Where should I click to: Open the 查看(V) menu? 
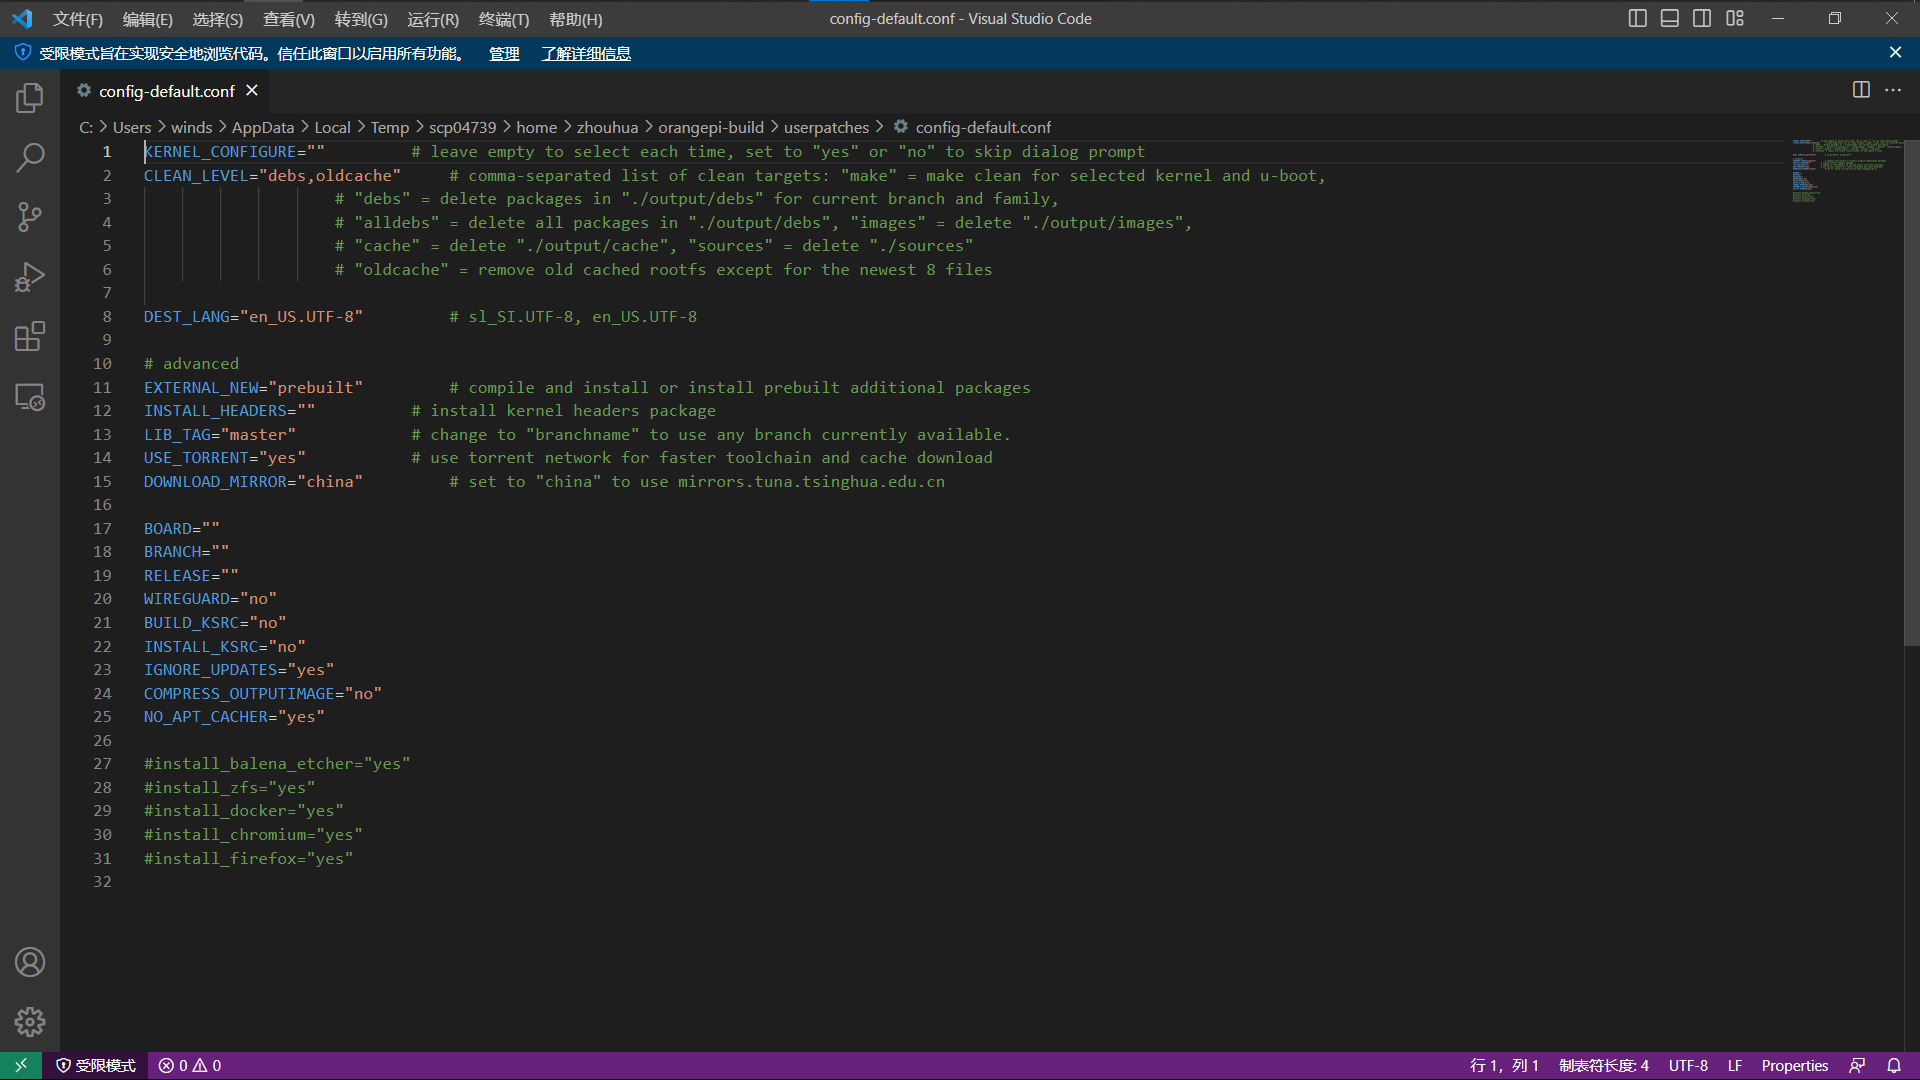(x=288, y=19)
